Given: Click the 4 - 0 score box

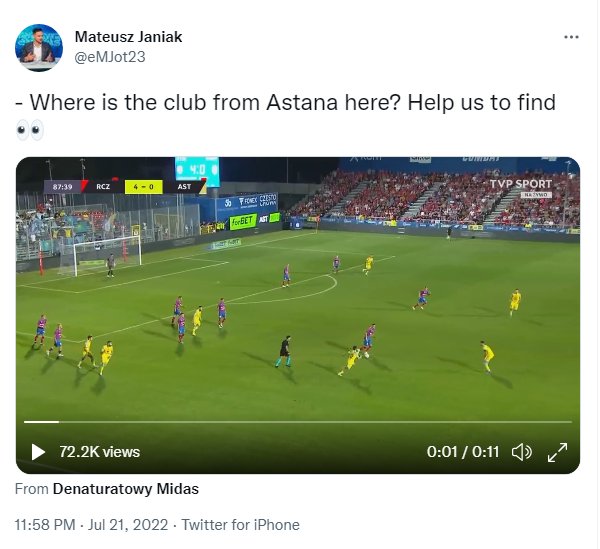Looking at the screenshot, I should coord(143,187).
